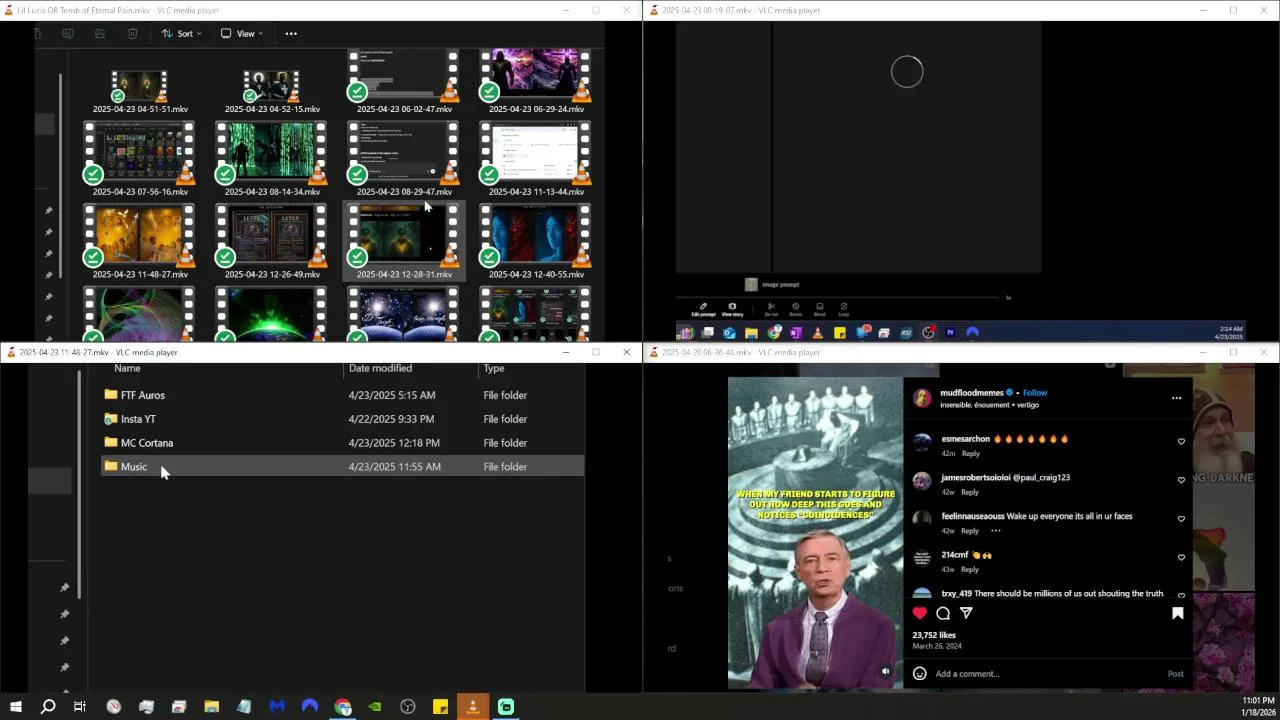
Task: Toggle the bookmark save icon on post
Action: click(x=1177, y=613)
